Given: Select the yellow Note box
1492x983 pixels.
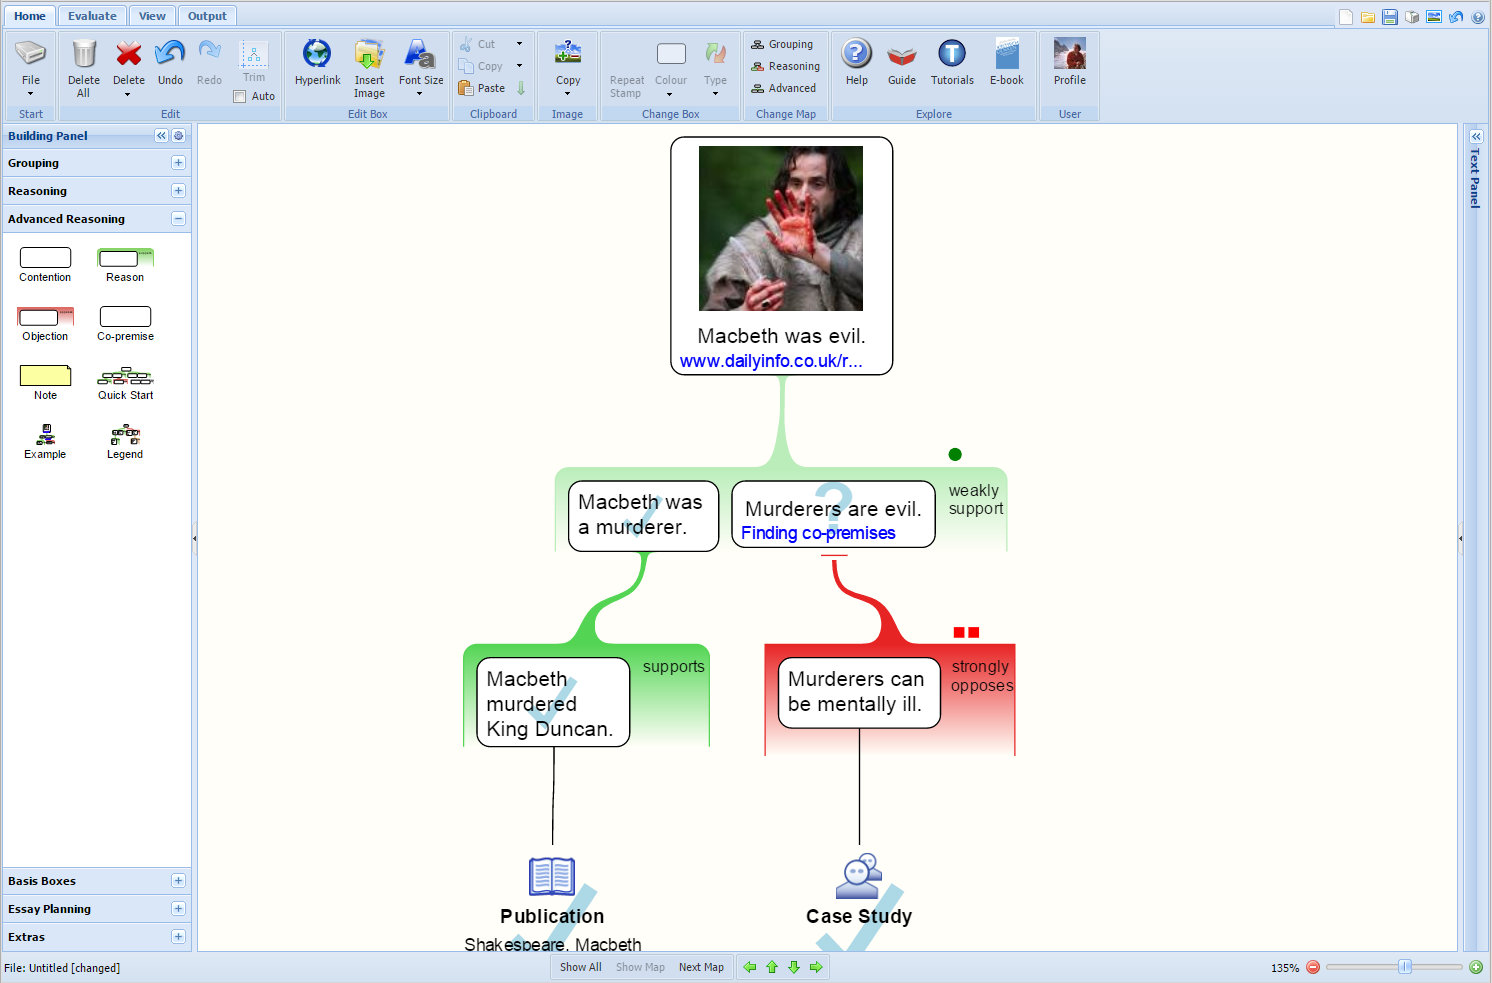Looking at the screenshot, I should coord(45,376).
